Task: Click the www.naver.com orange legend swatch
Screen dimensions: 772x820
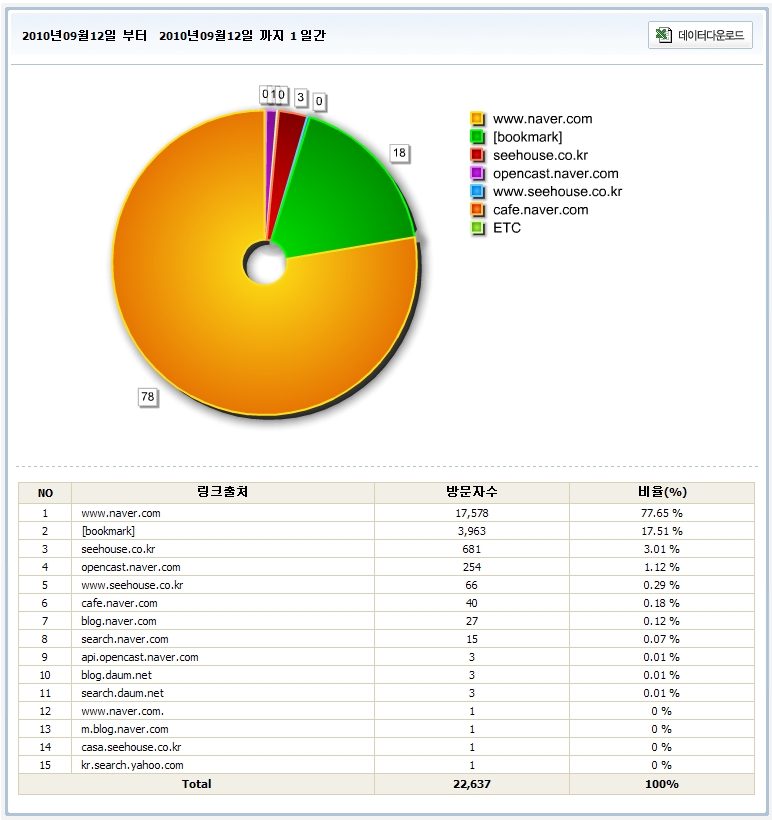Action: click(x=477, y=119)
